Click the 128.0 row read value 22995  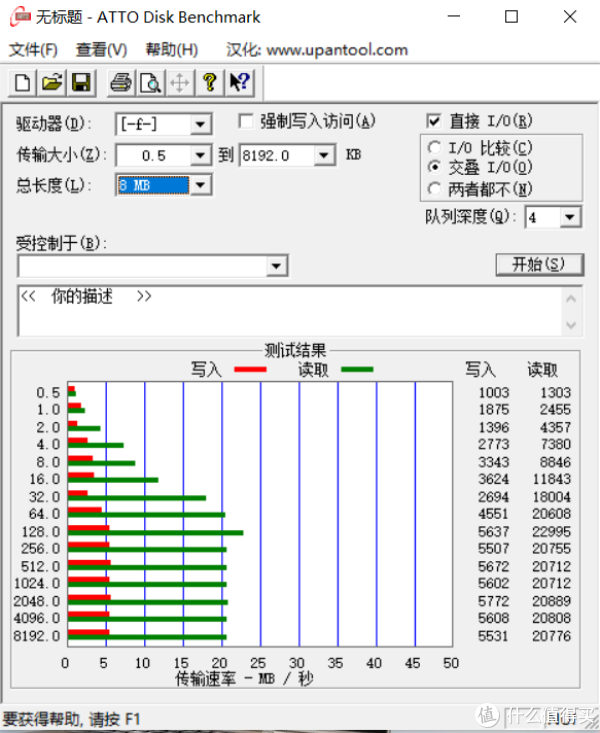tap(551, 532)
